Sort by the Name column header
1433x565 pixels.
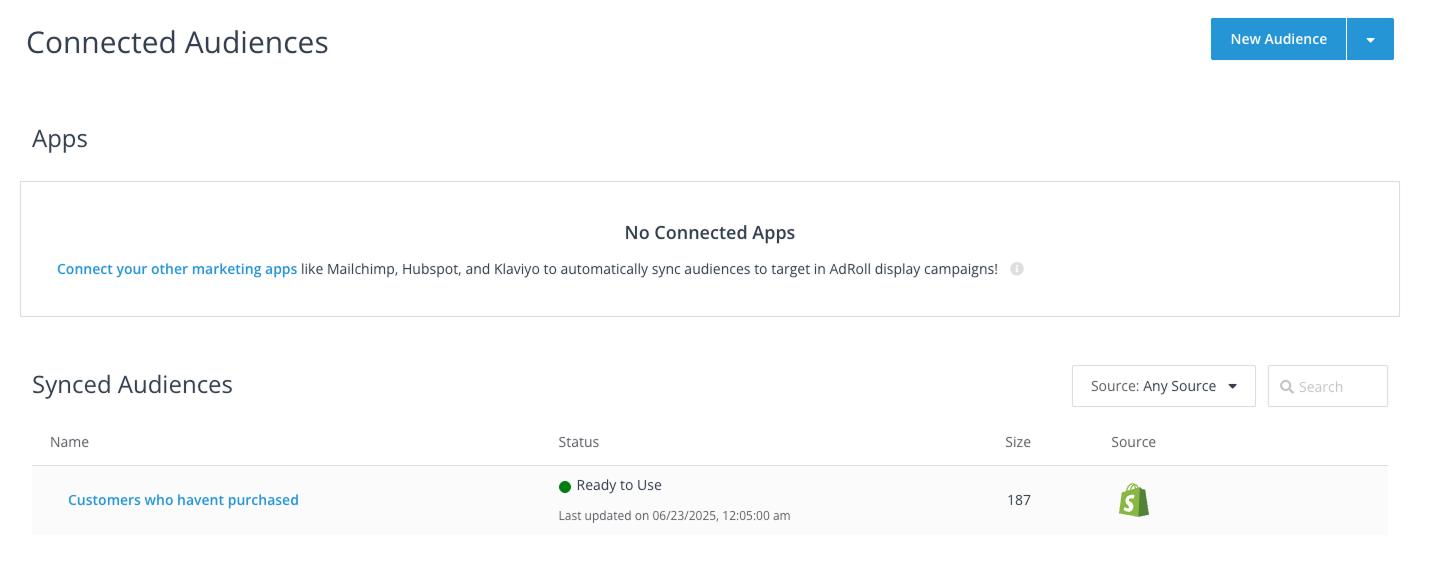point(69,442)
